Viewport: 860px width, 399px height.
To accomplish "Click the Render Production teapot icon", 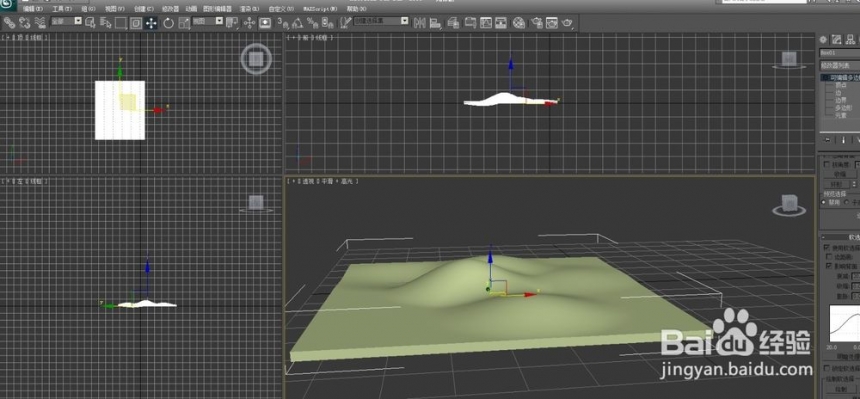I will 567,23.
